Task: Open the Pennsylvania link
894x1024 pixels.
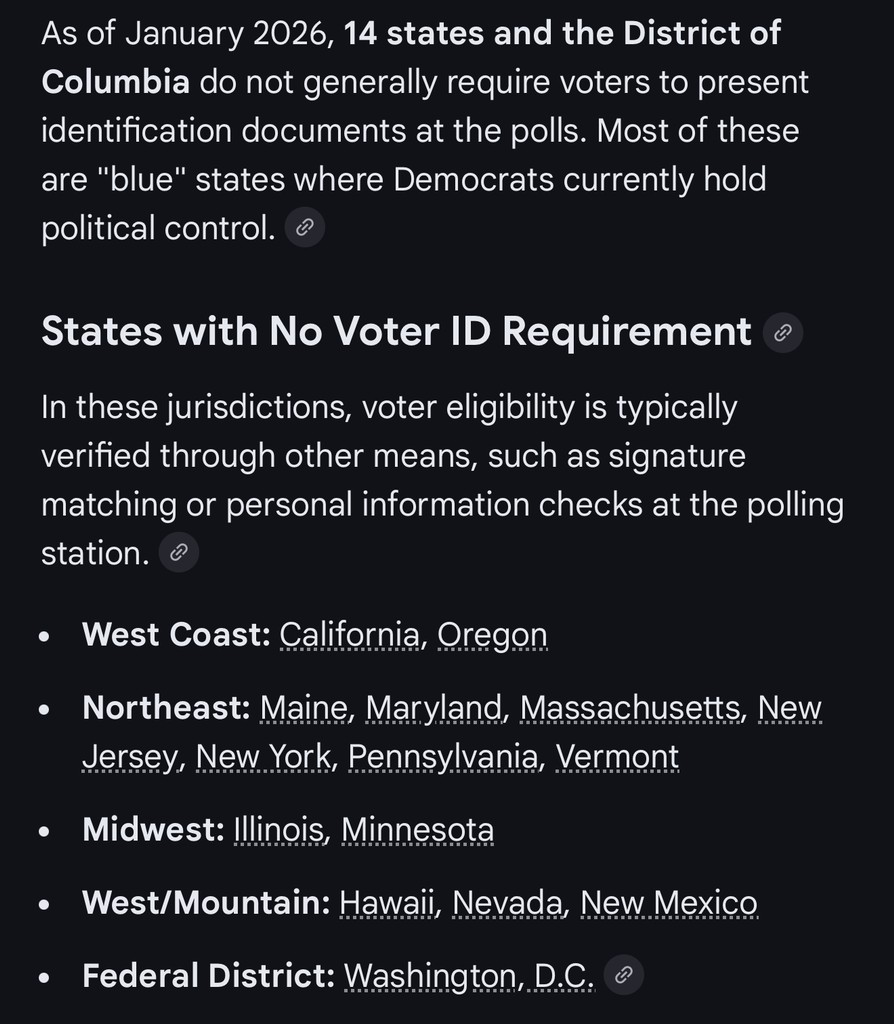Action: click(x=443, y=757)
